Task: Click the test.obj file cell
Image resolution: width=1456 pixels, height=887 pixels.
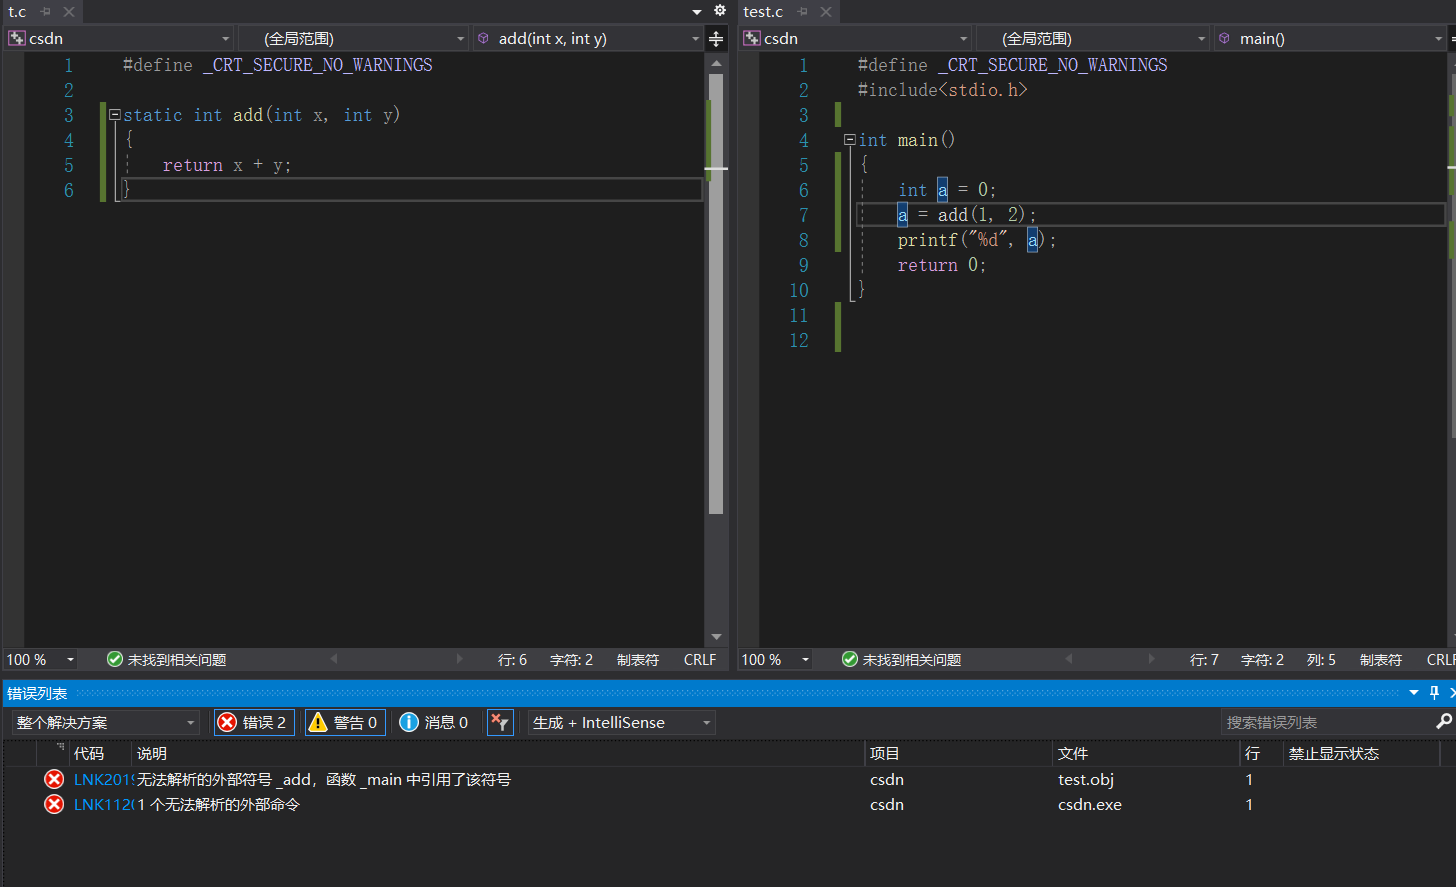Action: tap(1086, 779)
